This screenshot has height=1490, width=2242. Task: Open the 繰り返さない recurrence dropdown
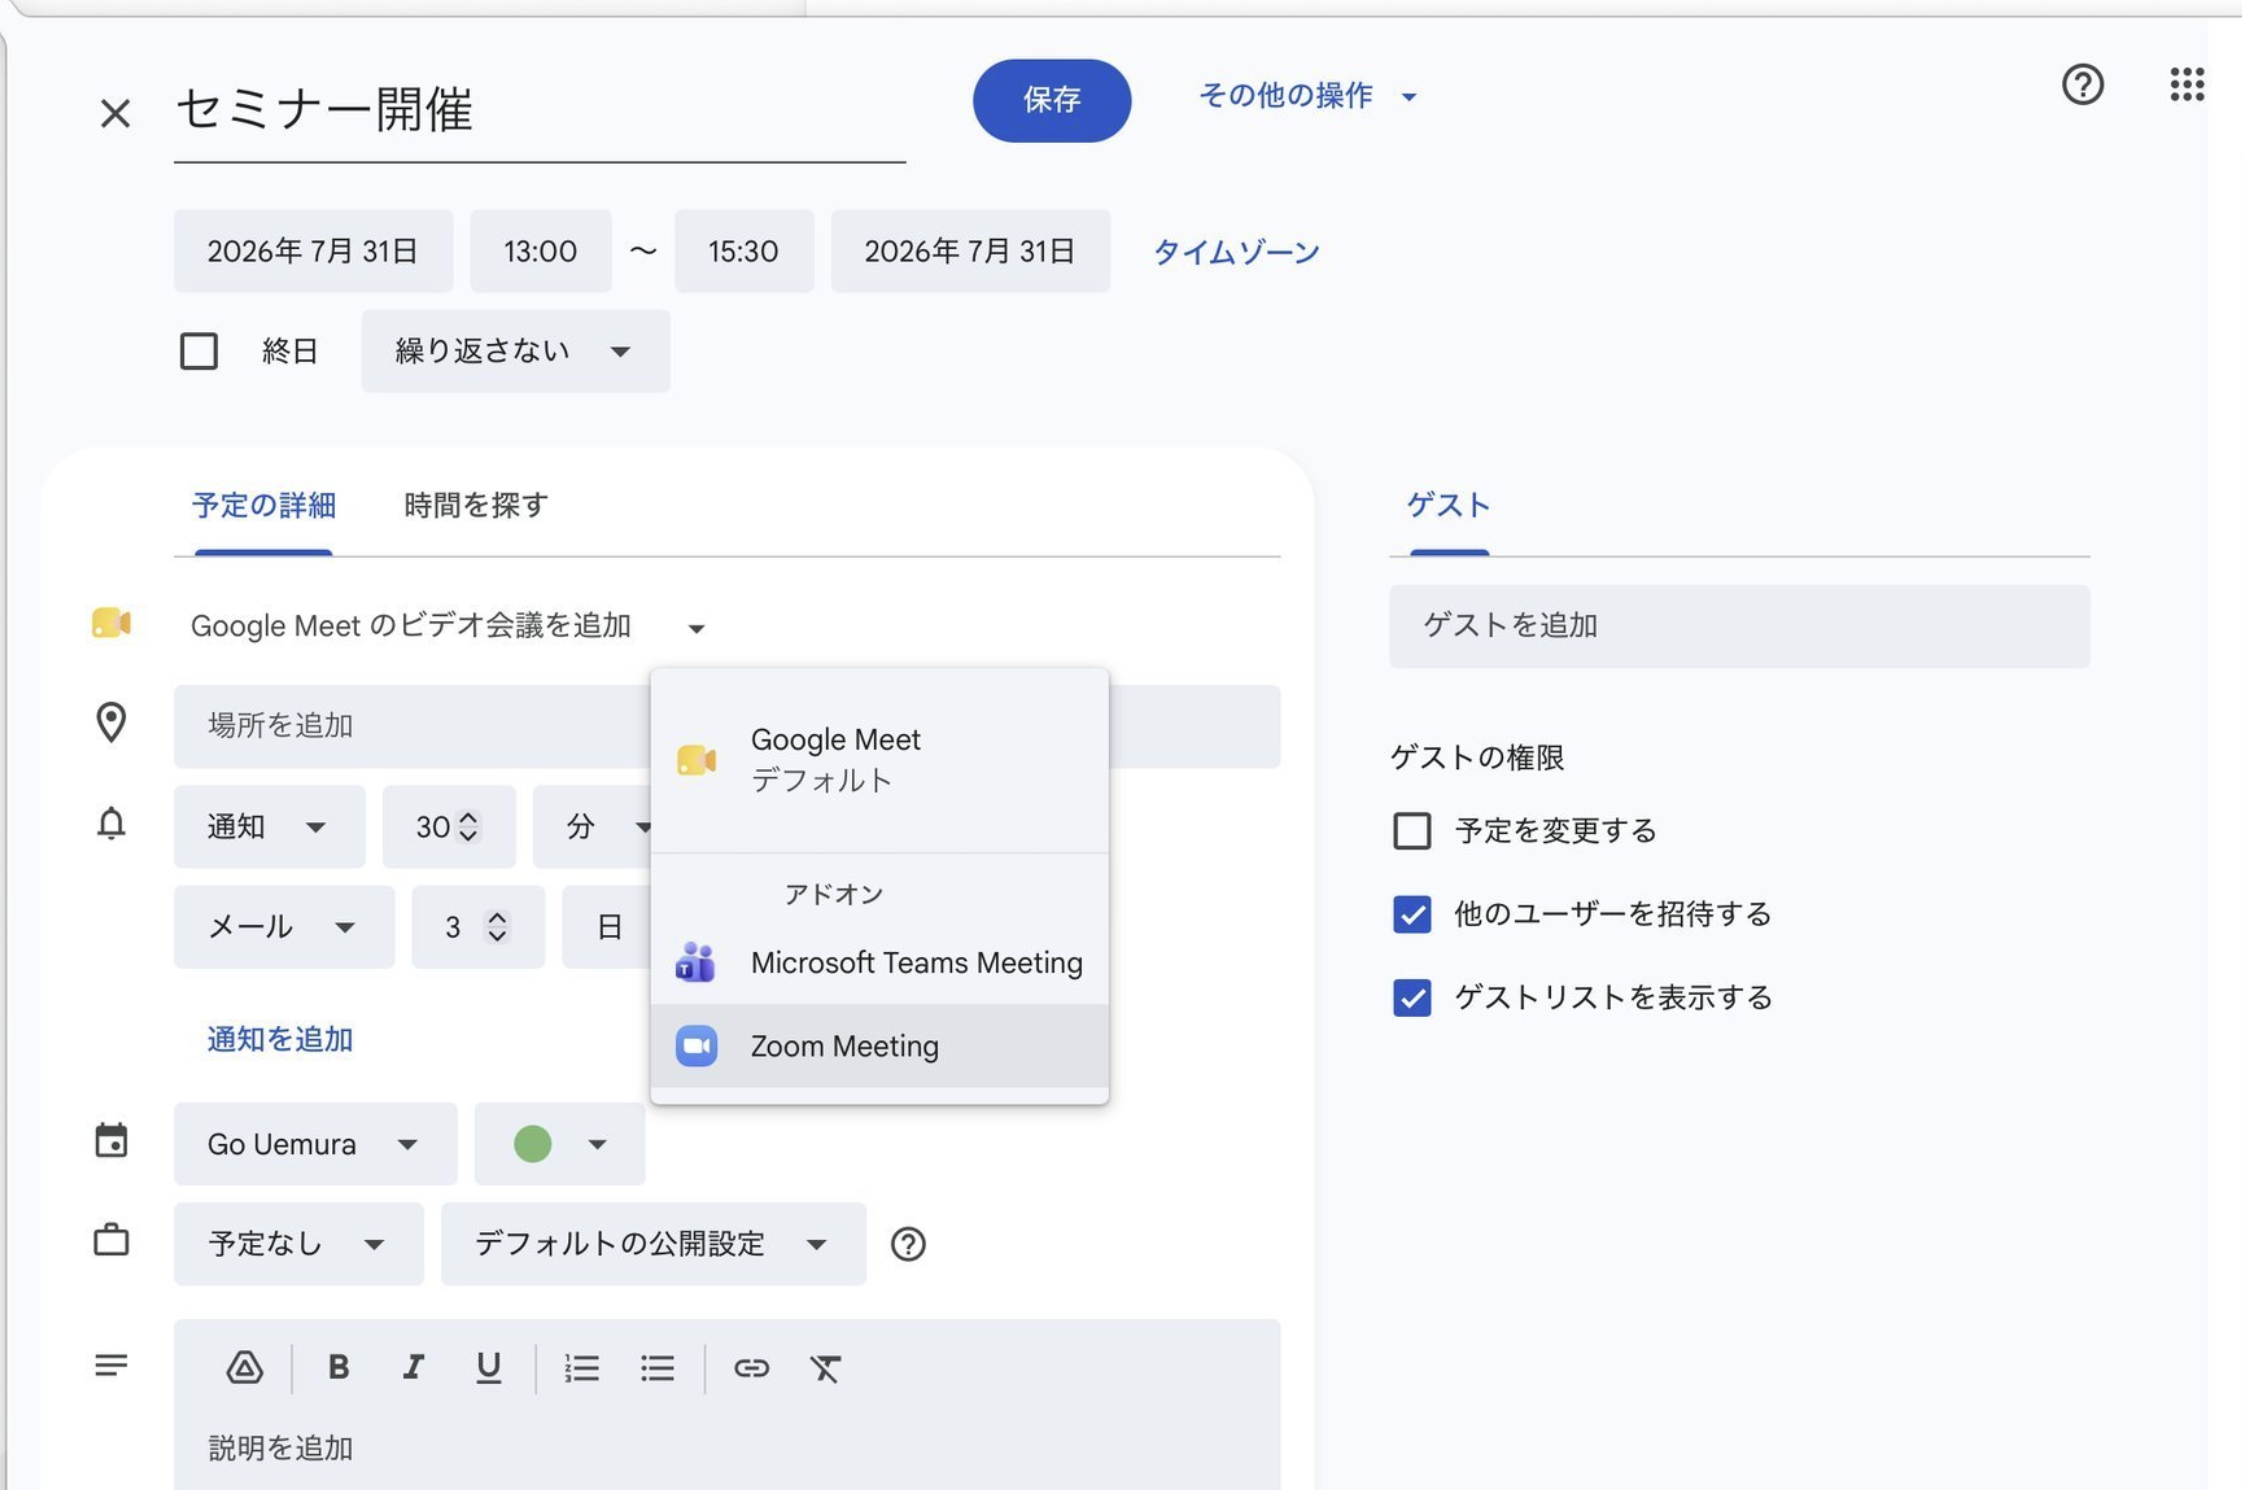tap(515, 351)
